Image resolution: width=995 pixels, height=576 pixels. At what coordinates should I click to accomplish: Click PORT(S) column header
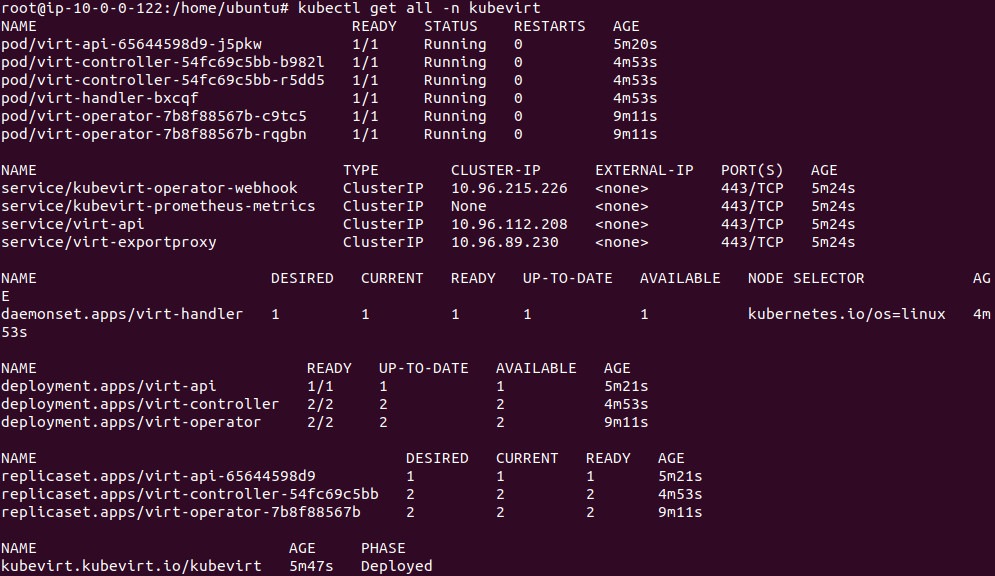pos(752,171)
